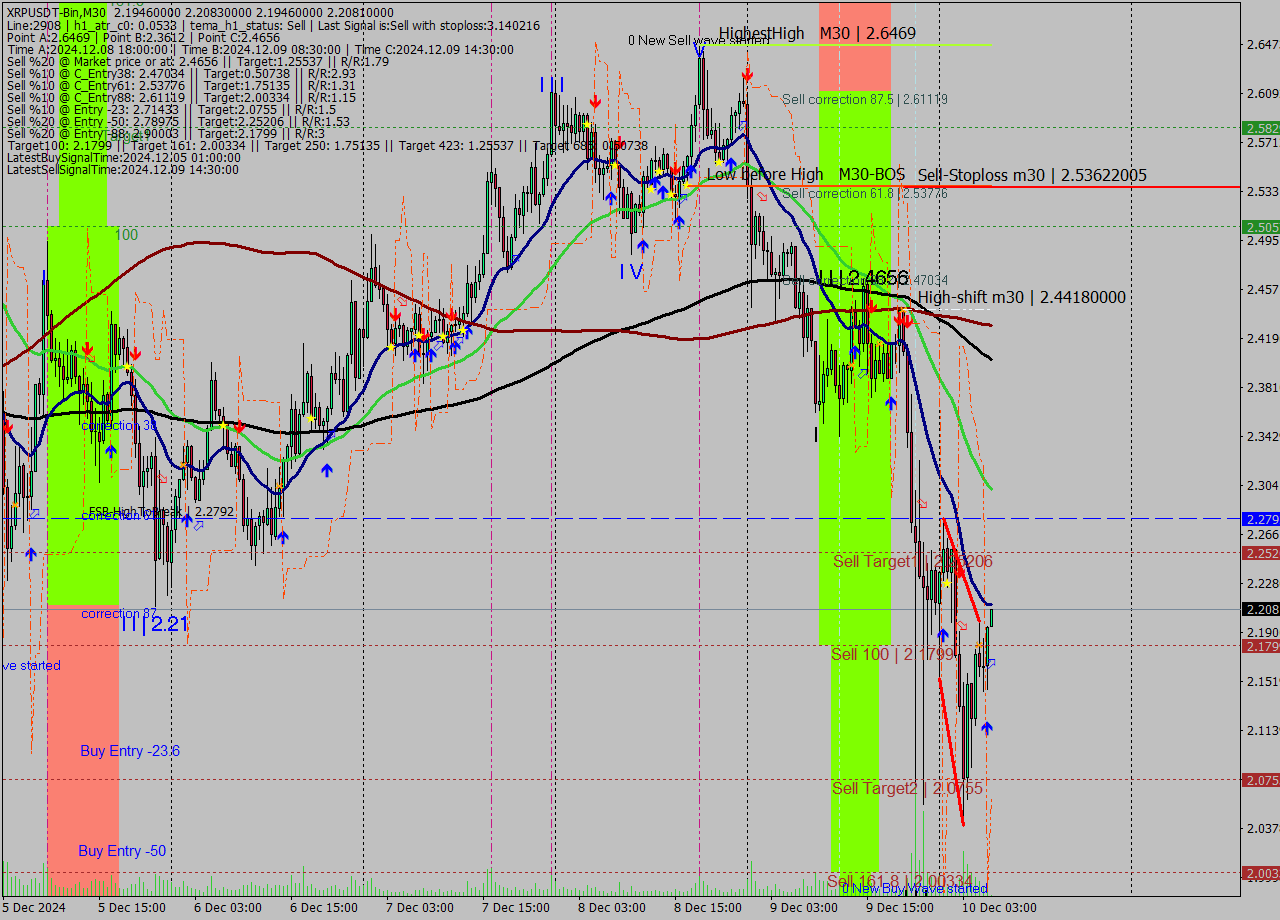Click the 'Sell %10 @ C_Entry38' info line

[x=181, y=73]
